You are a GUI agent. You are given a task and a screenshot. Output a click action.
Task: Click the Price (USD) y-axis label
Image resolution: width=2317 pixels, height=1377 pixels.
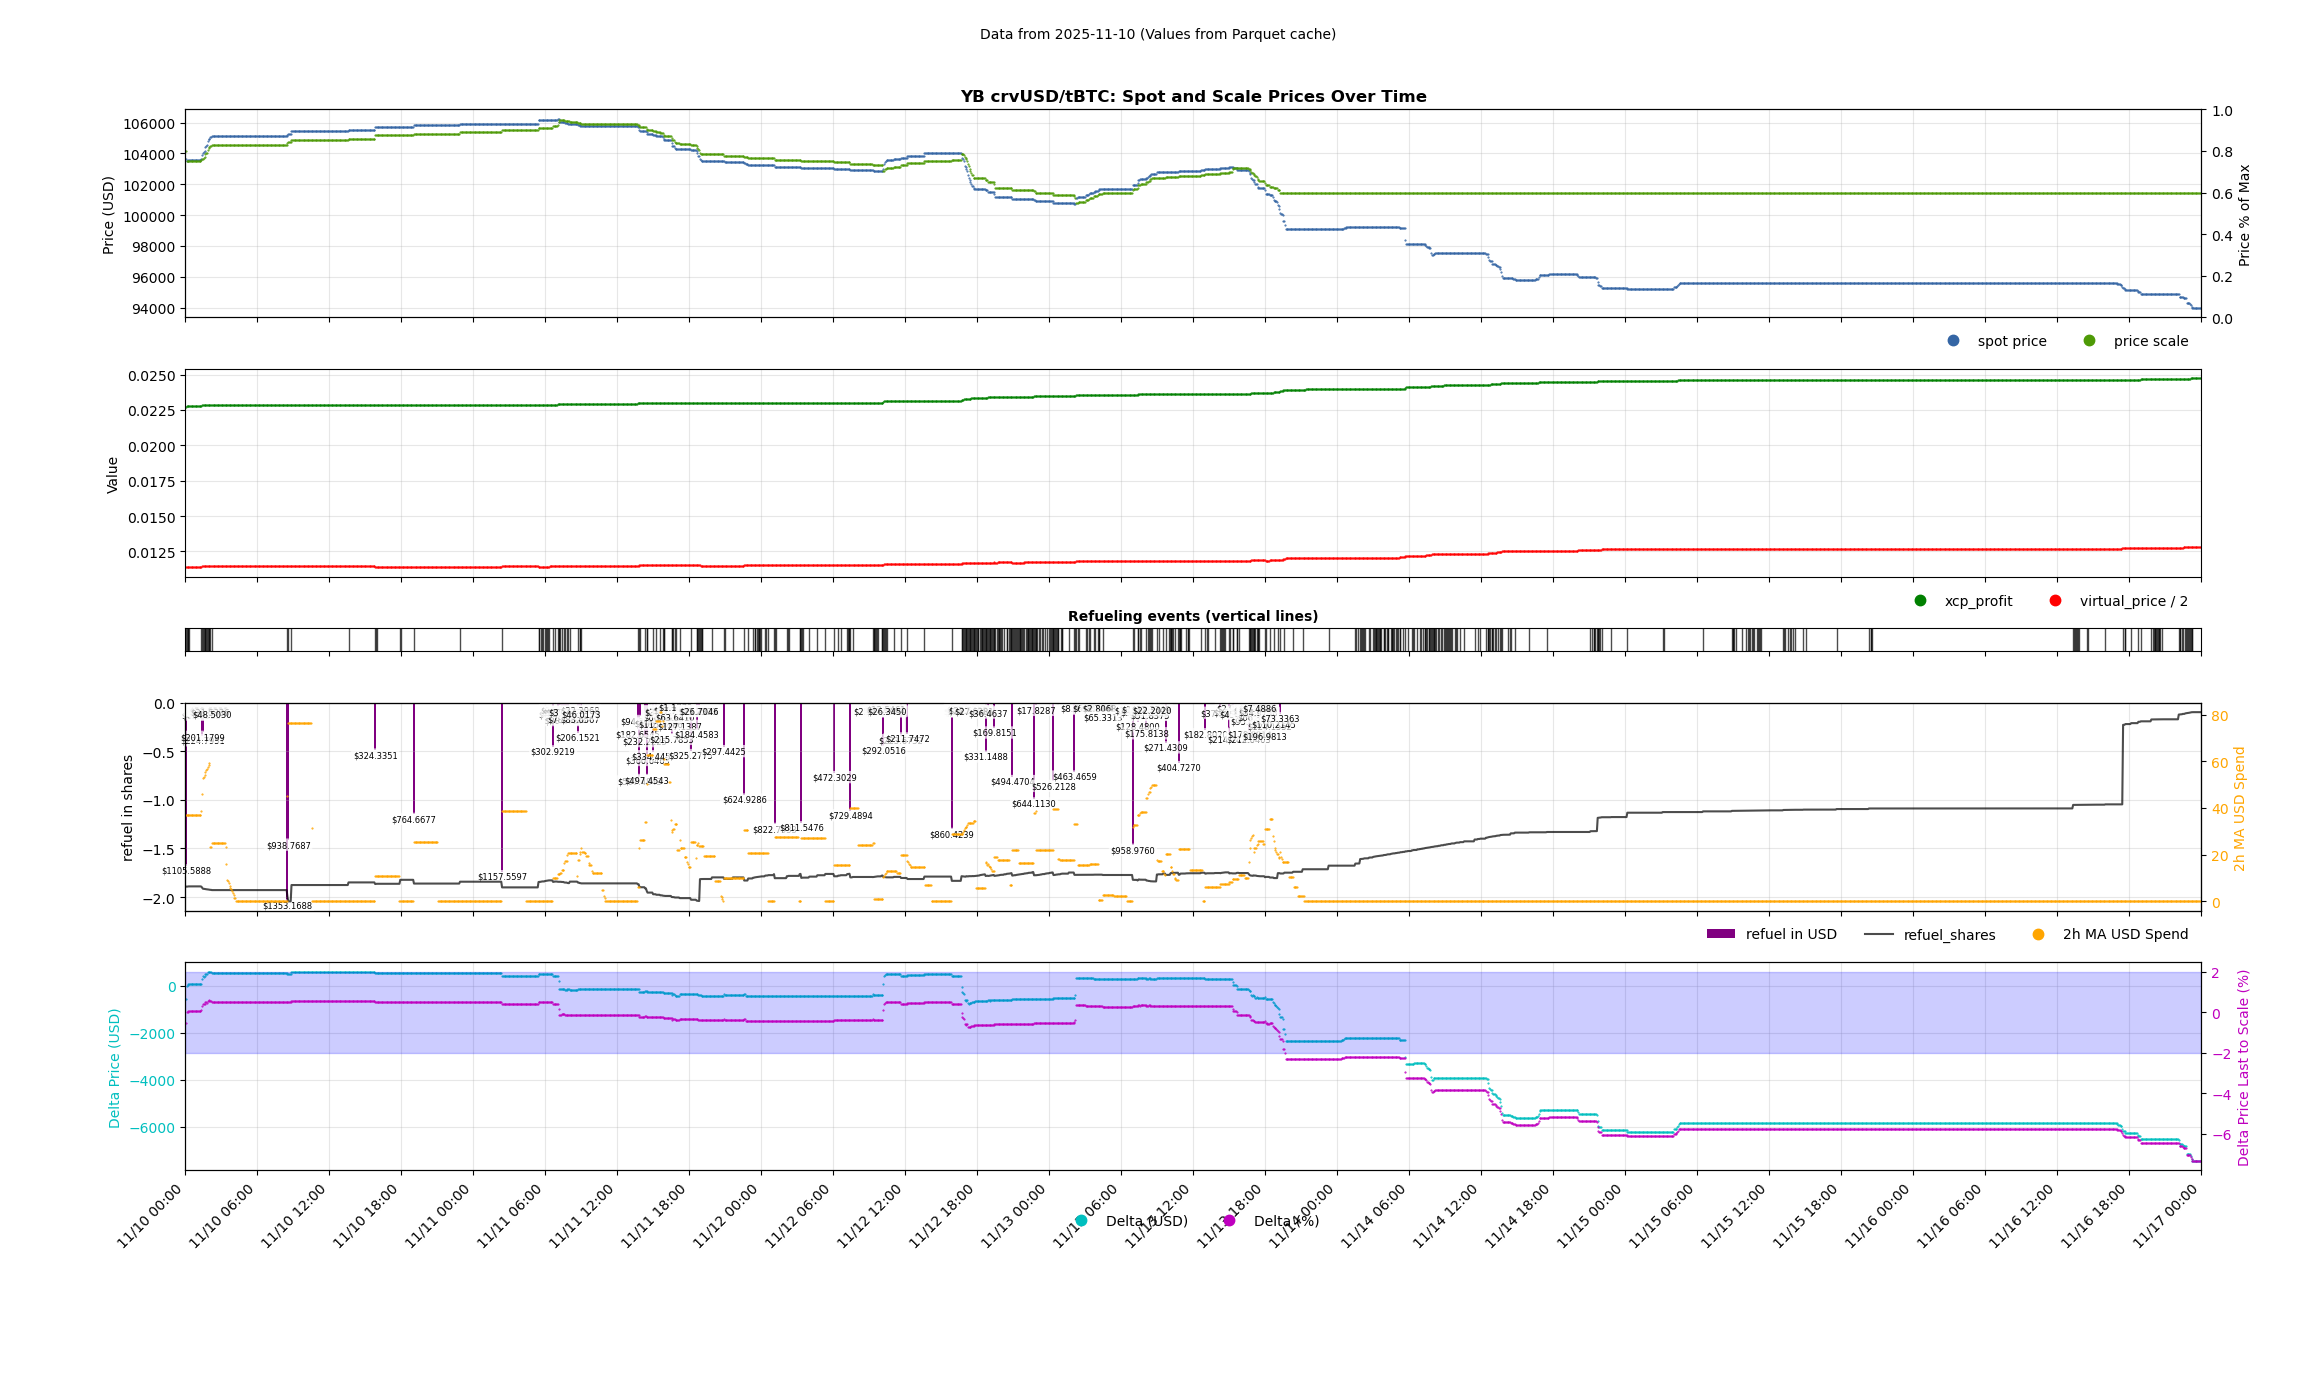click(x=109, y=215)
